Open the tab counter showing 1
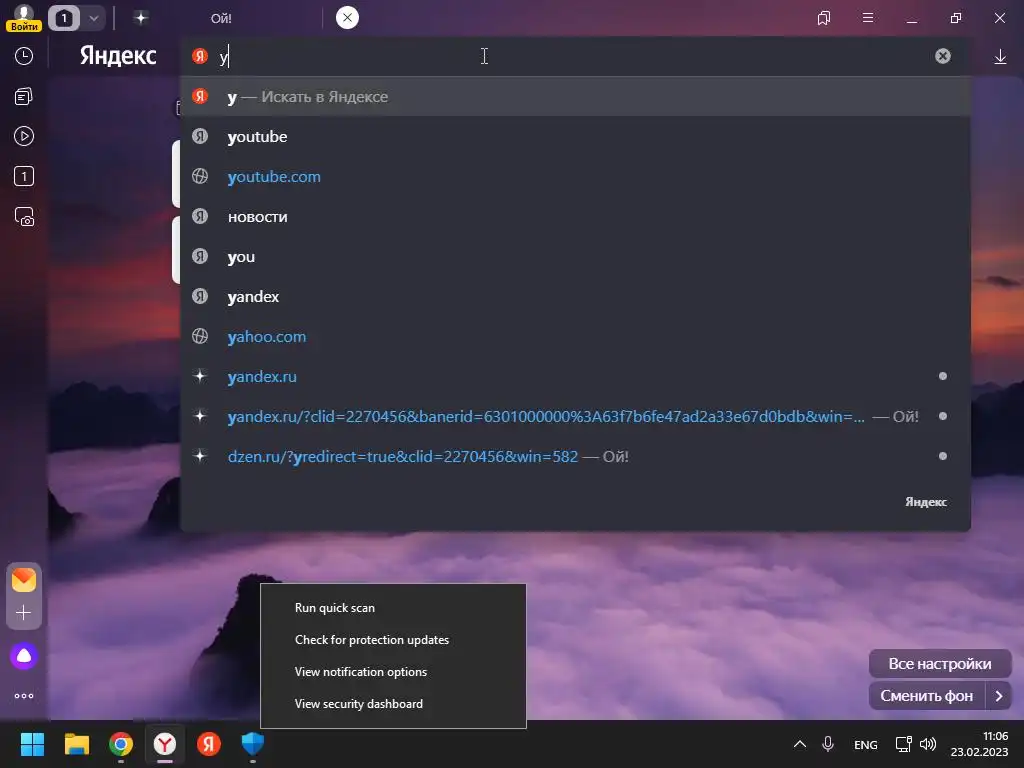The image size is (1024, 768). [64, 18]
